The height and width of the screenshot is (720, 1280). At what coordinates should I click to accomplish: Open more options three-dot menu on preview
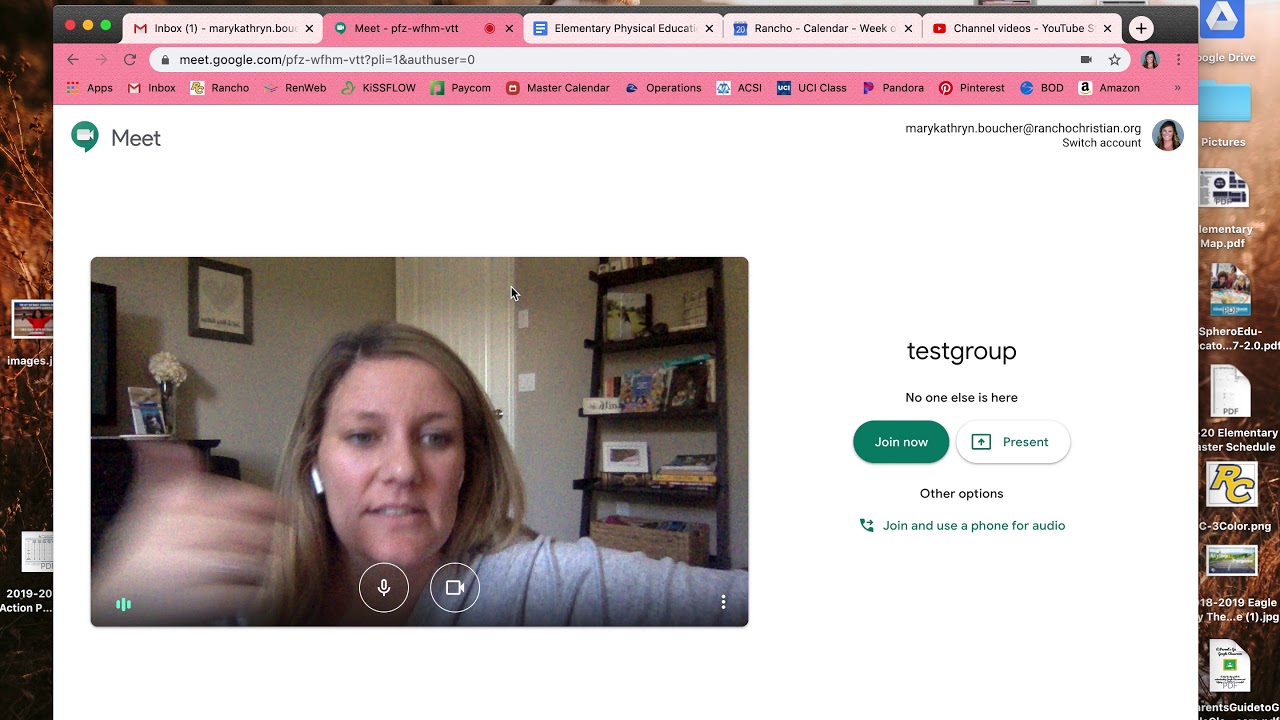pos(723,602)
